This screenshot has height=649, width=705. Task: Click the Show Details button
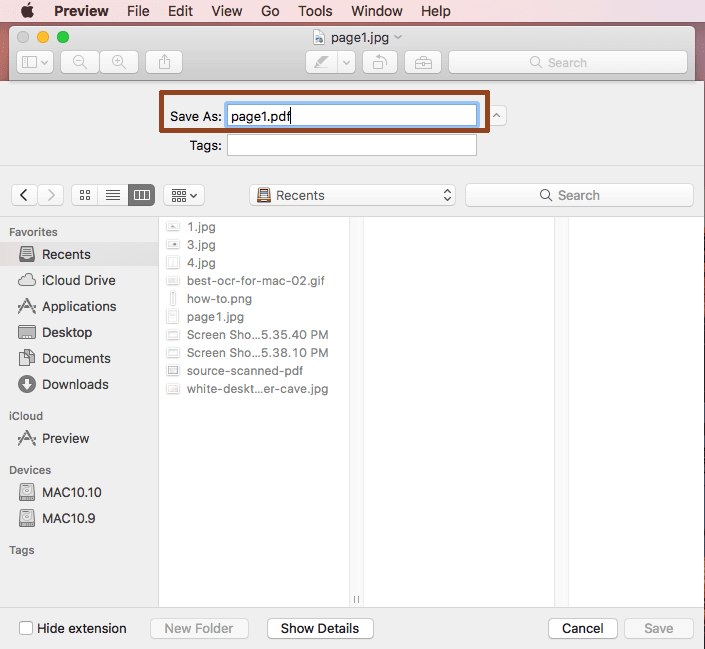(320, 628)
